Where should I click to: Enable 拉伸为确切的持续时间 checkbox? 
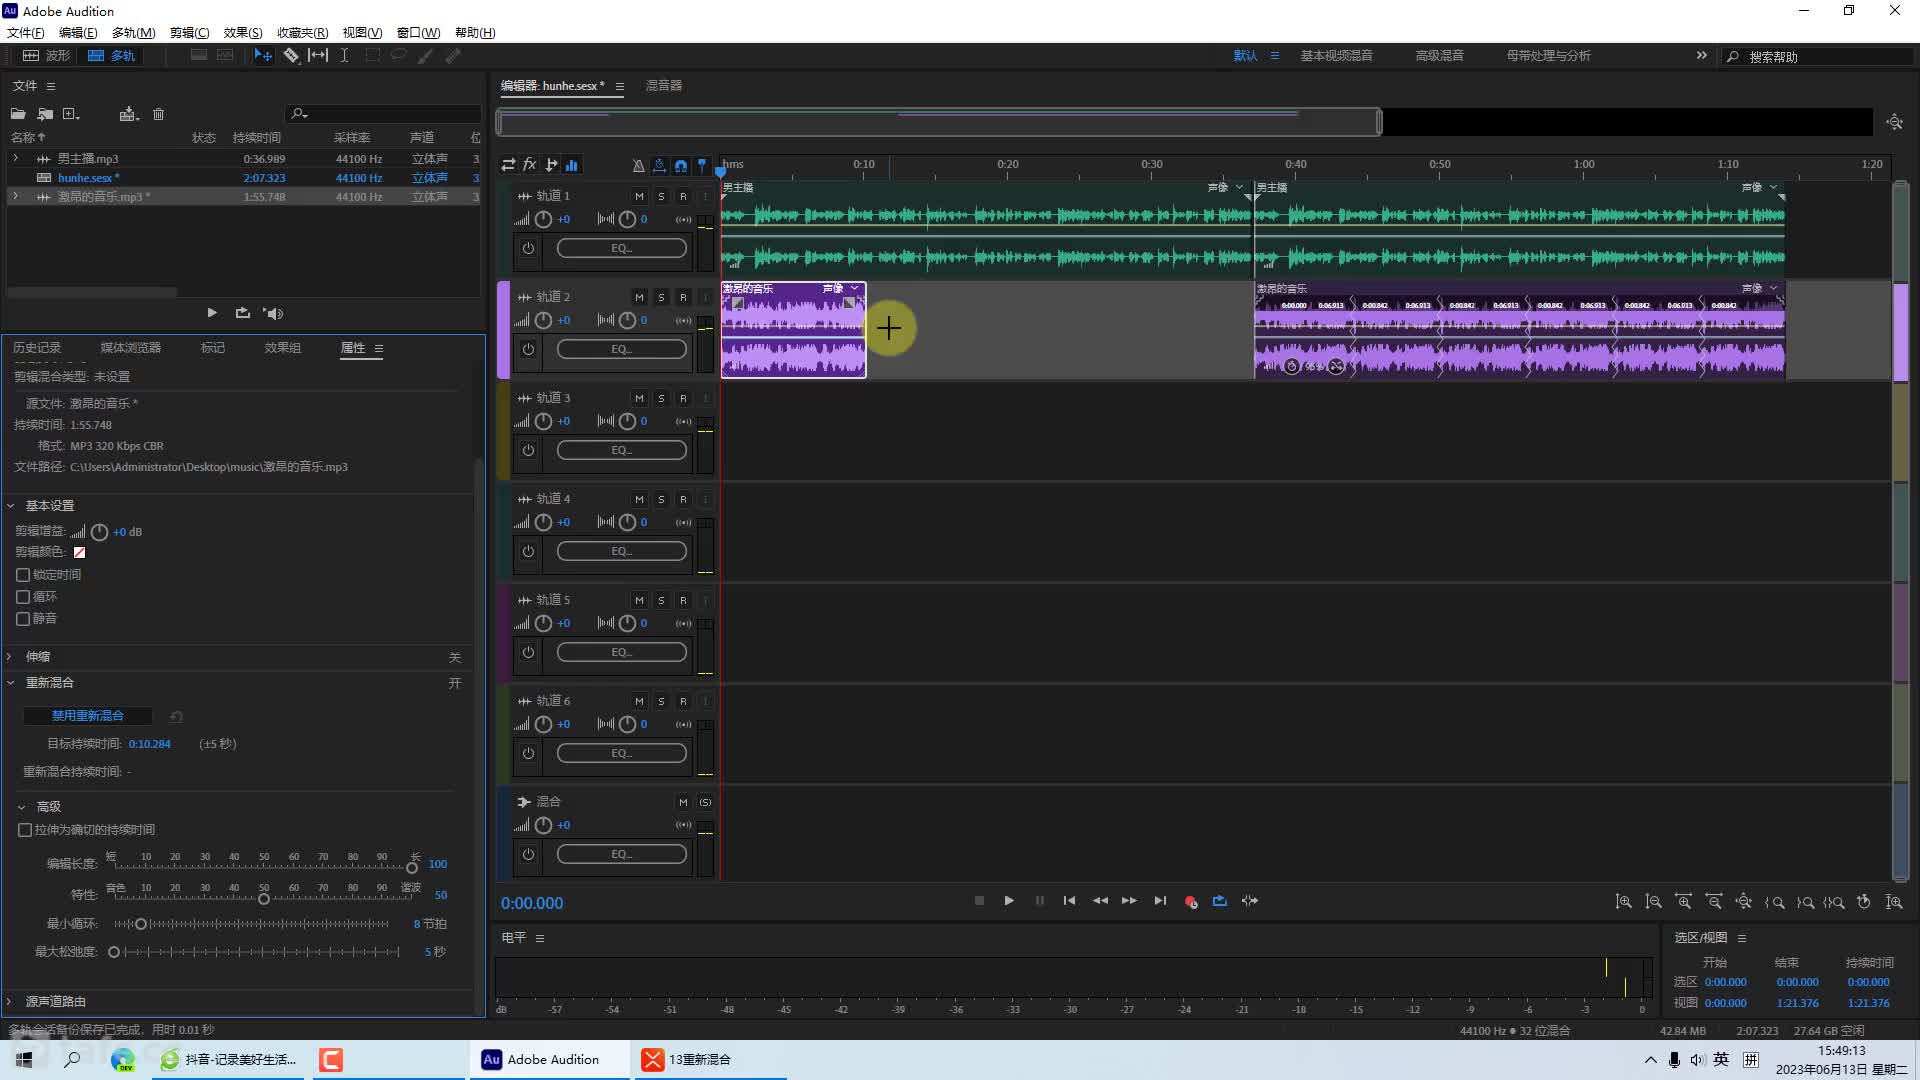click(x=25, y=830)
